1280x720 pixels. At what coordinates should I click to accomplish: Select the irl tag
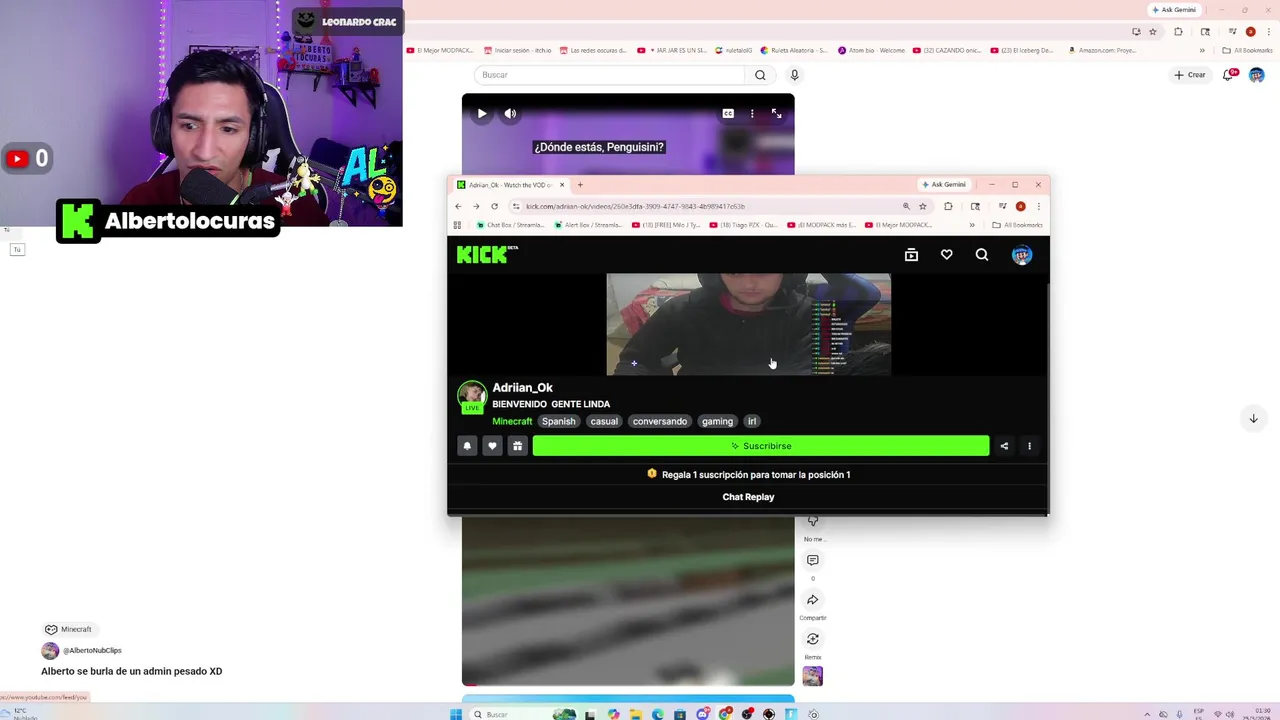pos(752,421)
